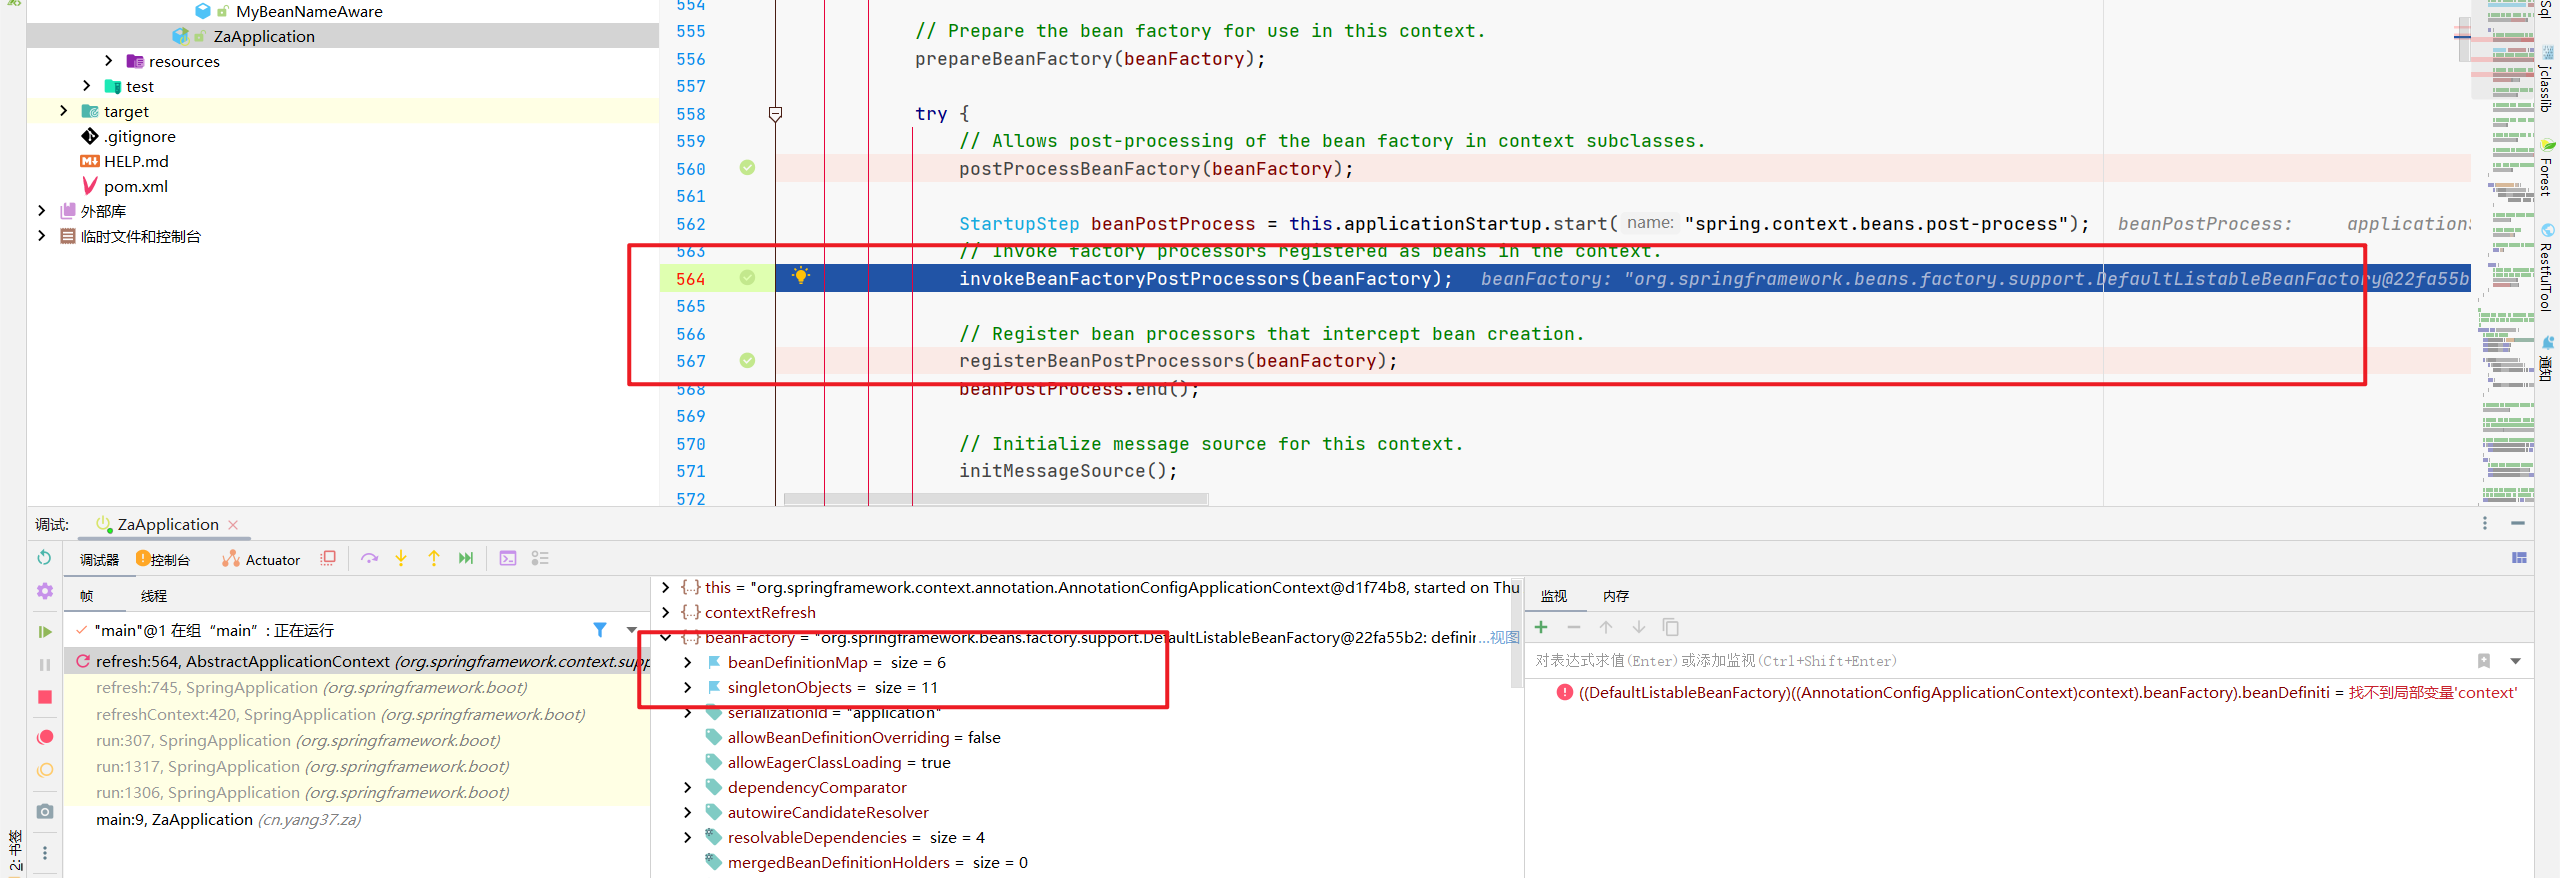Click the watch expression input field
Viewport: 2560px width, 878px height.
[x=2000, y=661]
